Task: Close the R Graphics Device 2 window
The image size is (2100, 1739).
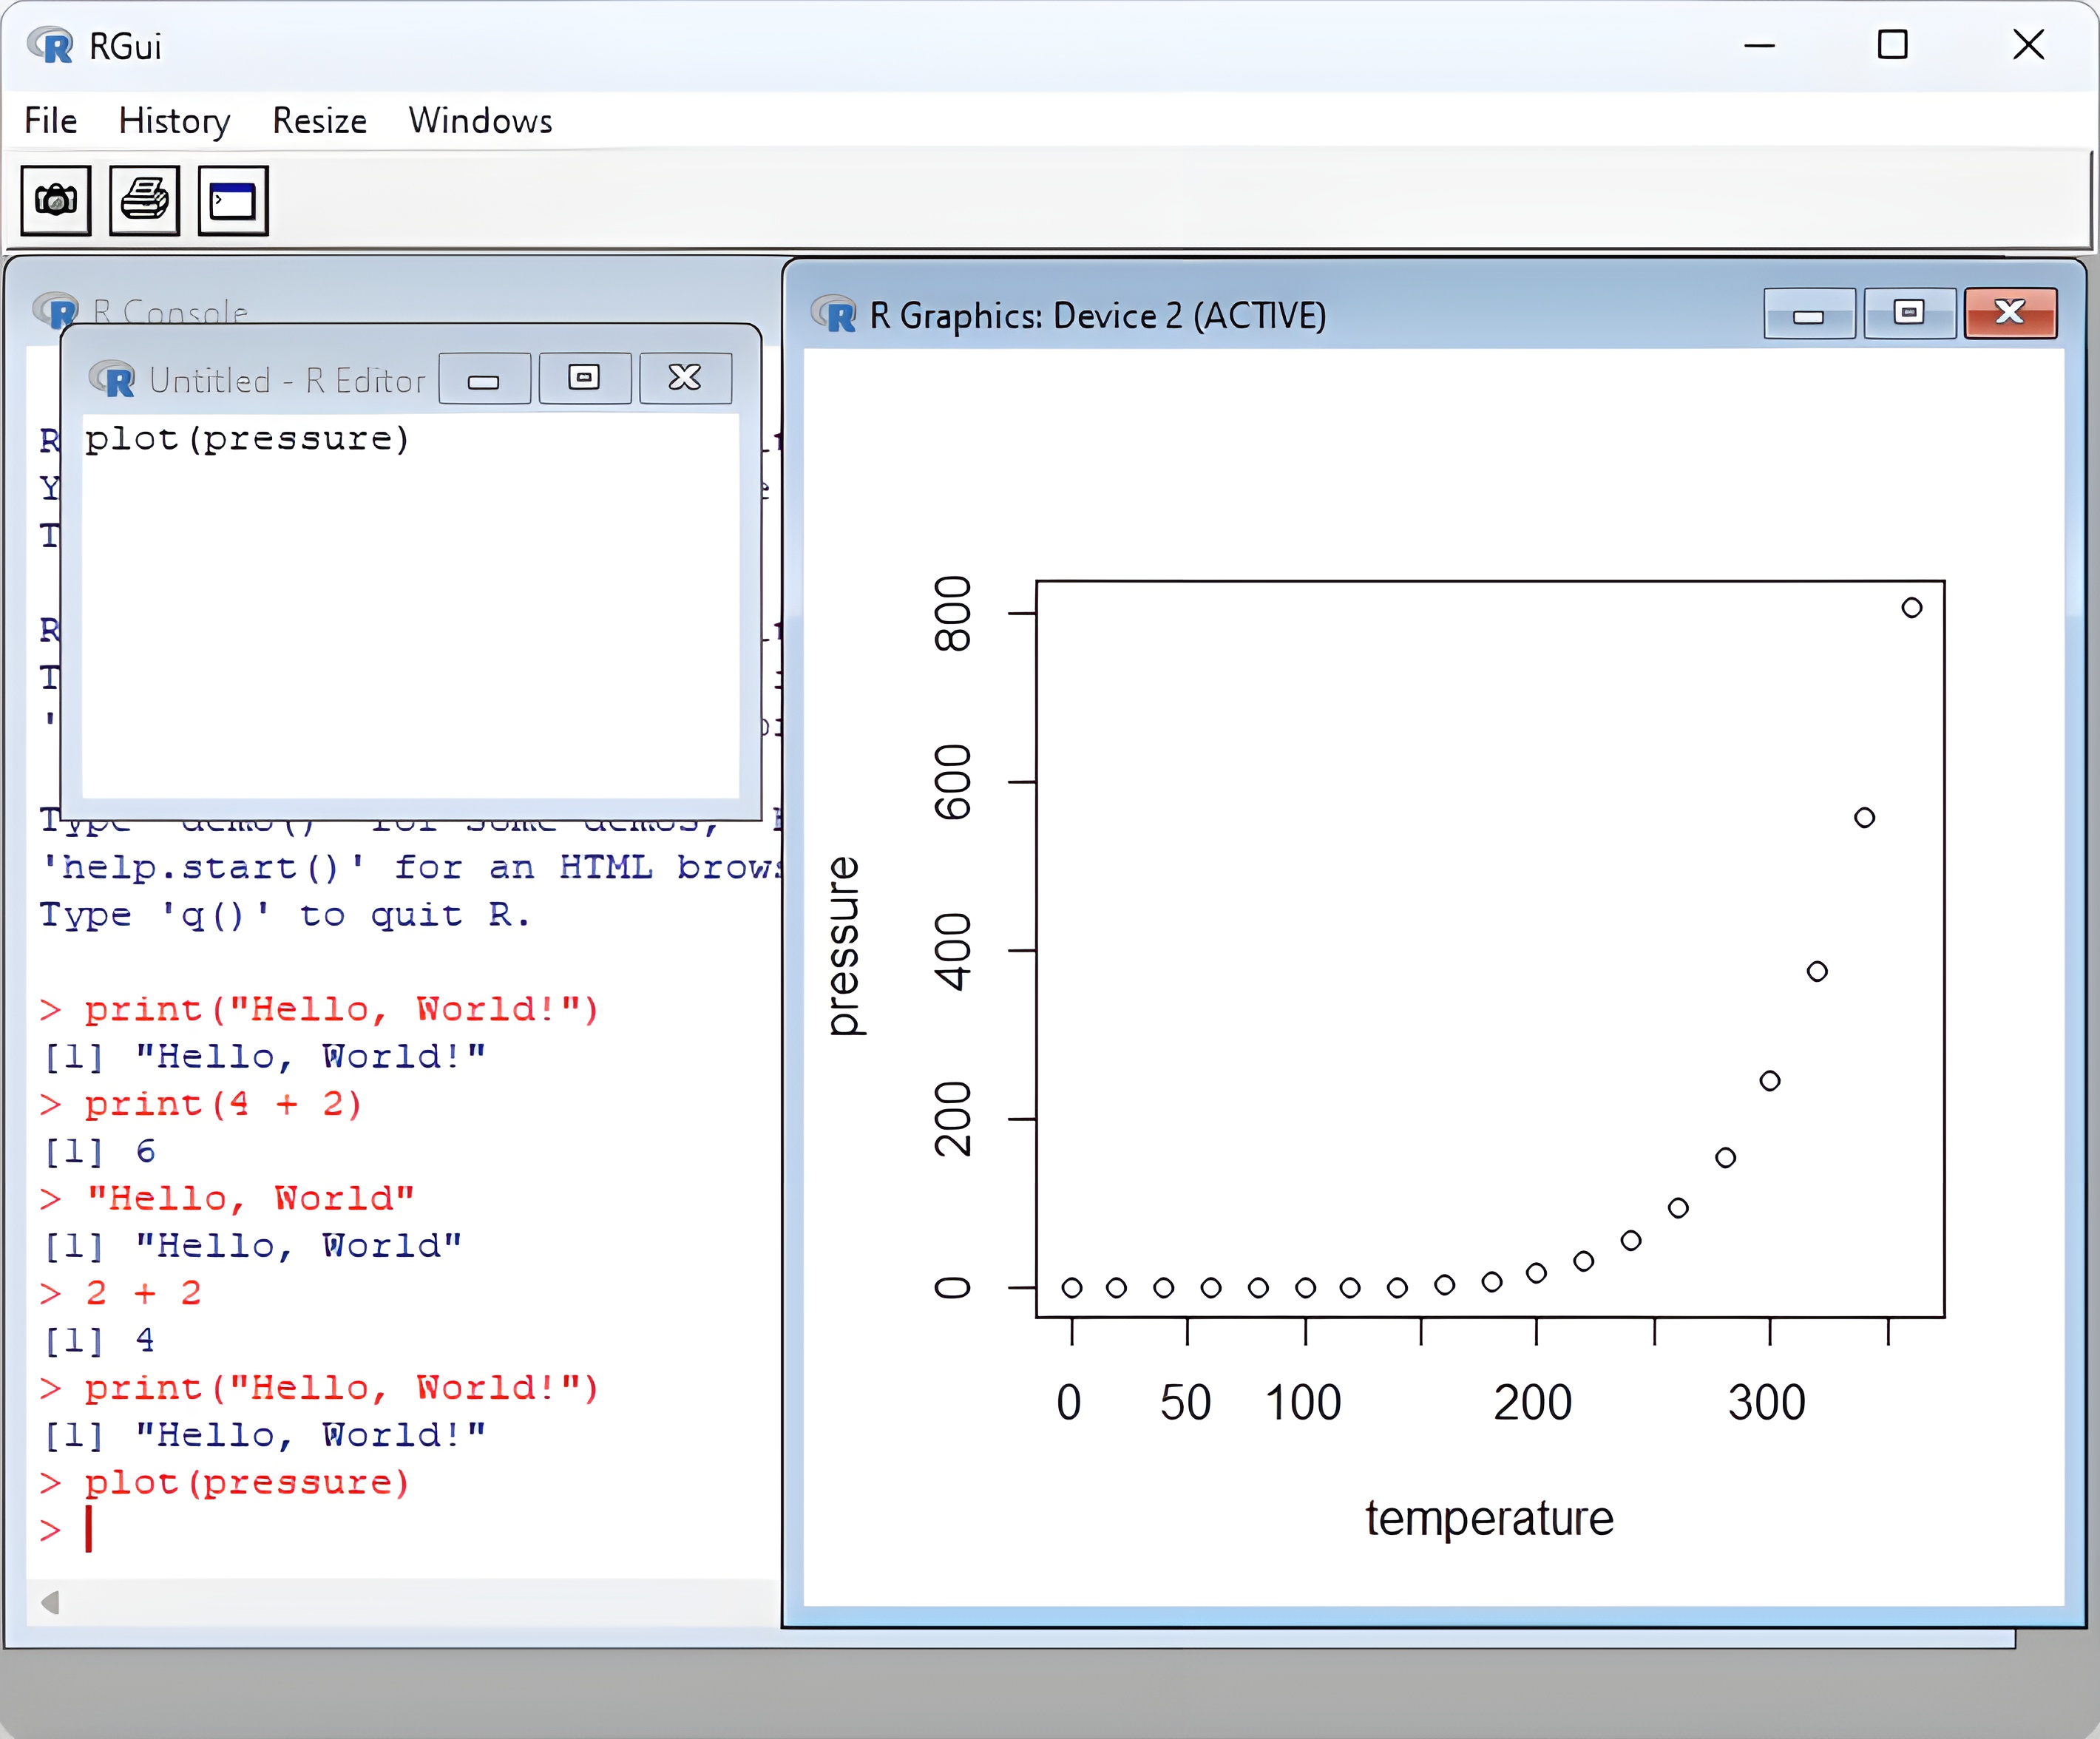Action: (2010, 314)
